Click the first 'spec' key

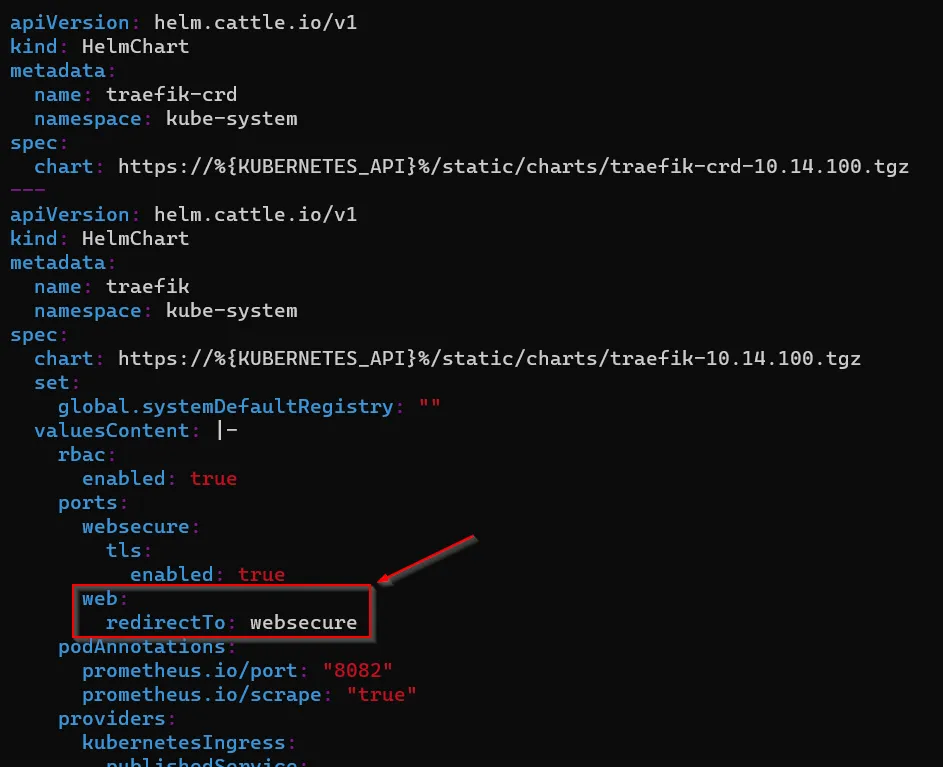point(34,143)
